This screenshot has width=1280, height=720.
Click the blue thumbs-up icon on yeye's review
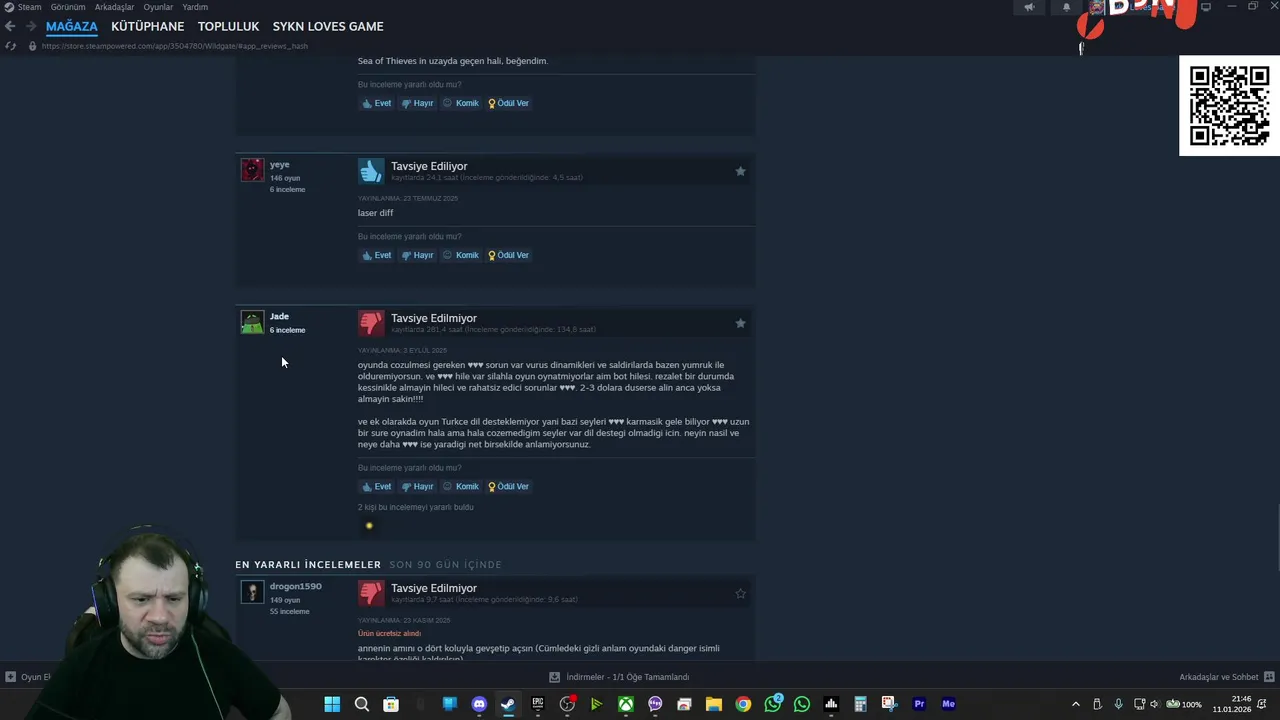pyautogui.click(x=371, y=171)
